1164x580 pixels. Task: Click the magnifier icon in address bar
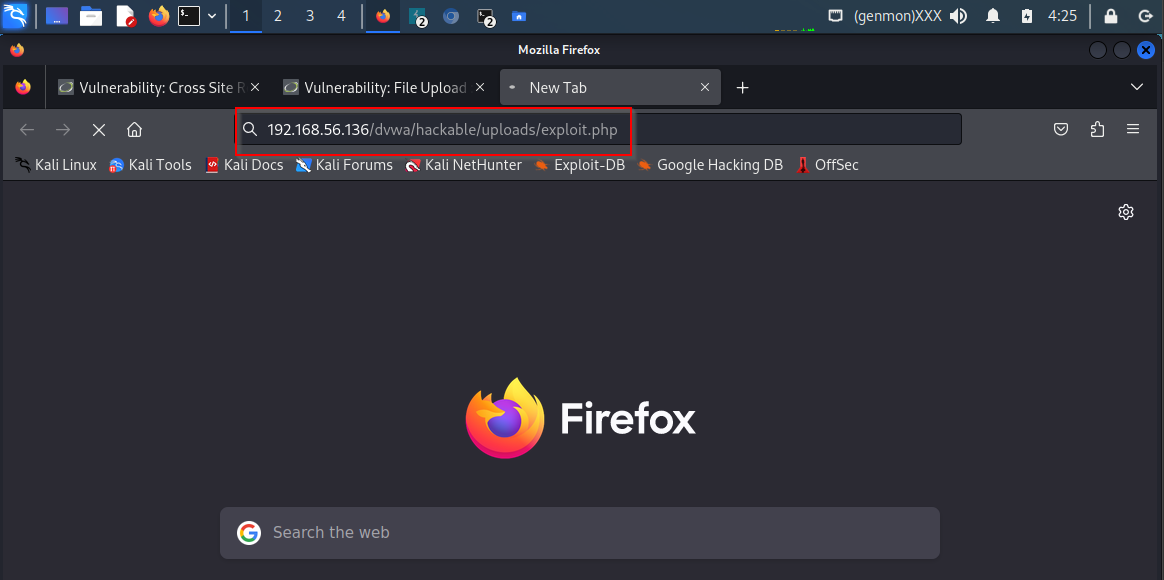click(x=251, y=130)
